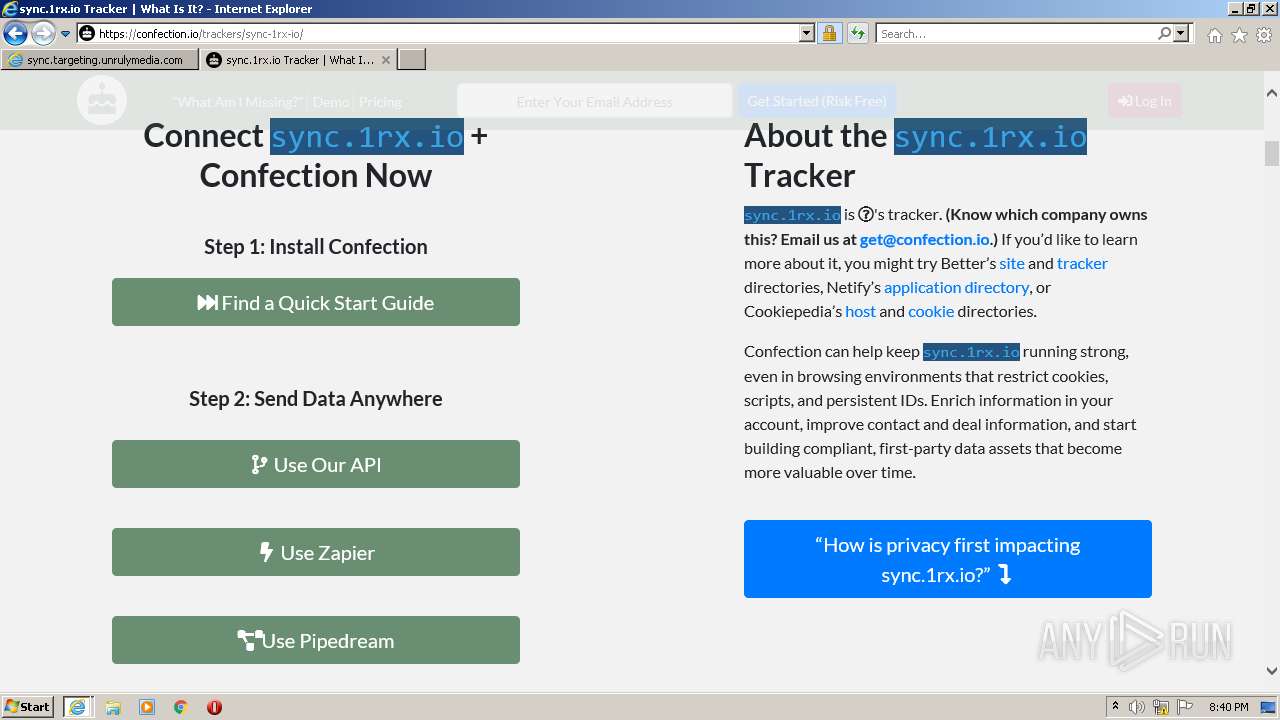Open the Tools gear icon

[1264, 35]
